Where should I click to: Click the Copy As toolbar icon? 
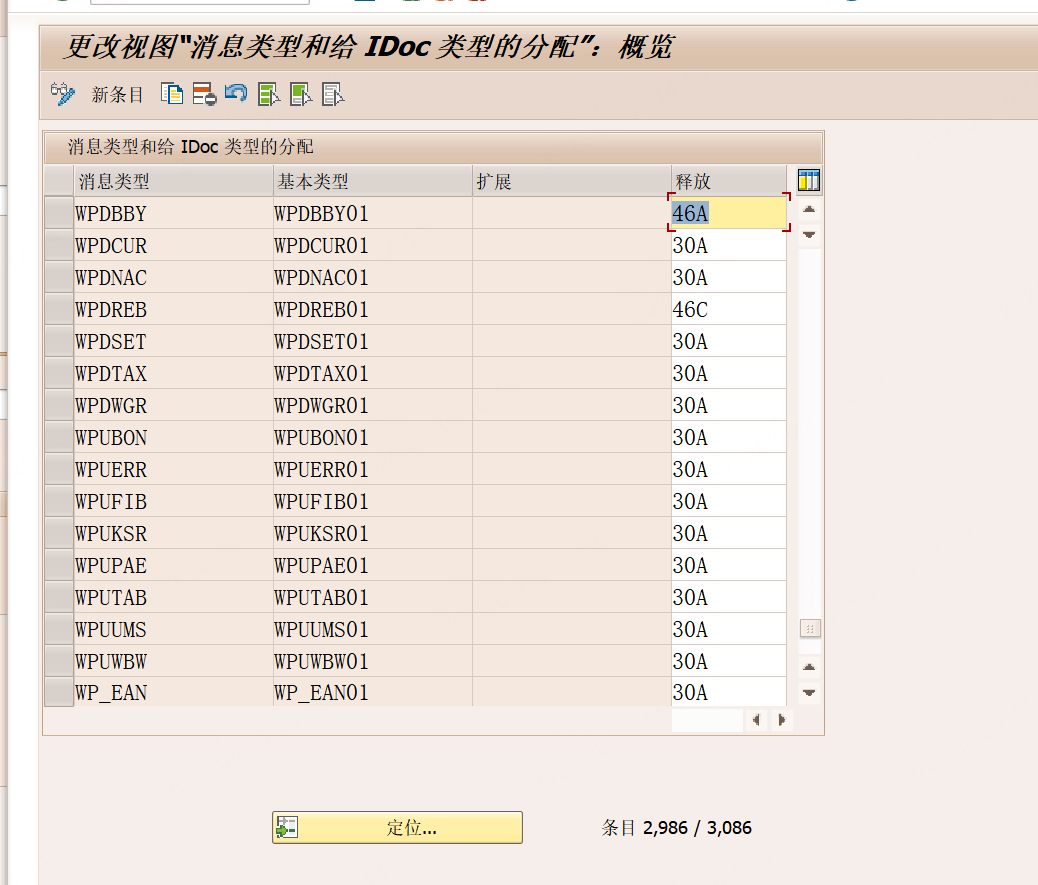(172, 95)
